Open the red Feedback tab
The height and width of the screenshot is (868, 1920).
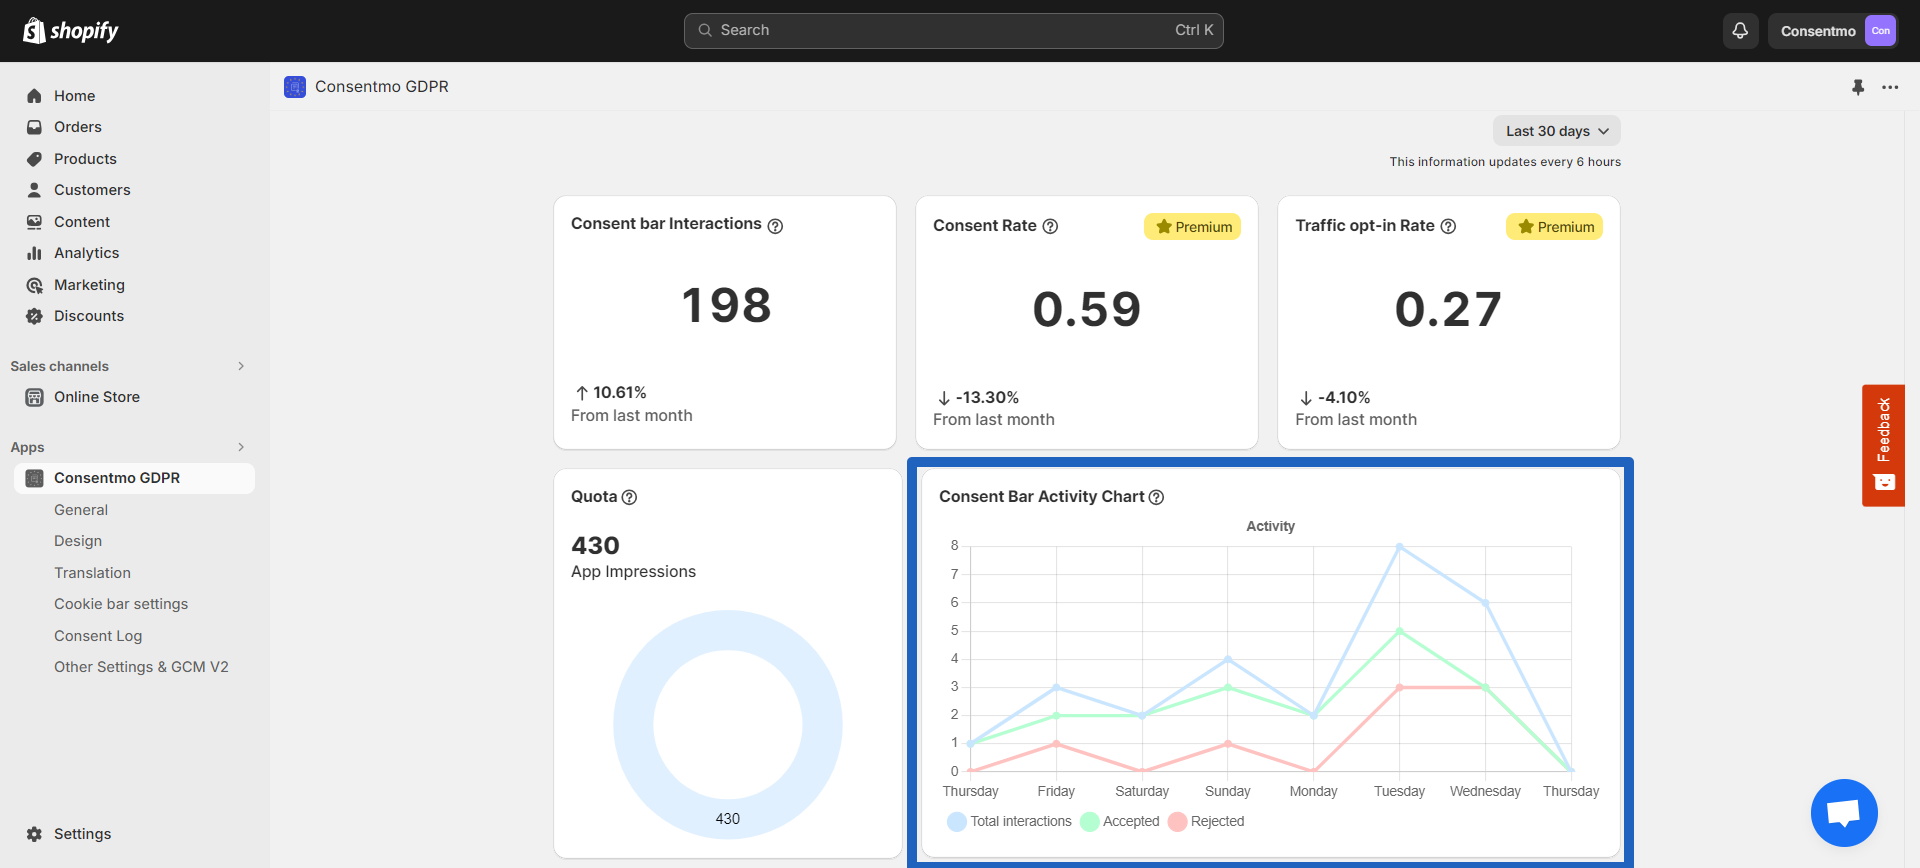(x=1884, y=445)
